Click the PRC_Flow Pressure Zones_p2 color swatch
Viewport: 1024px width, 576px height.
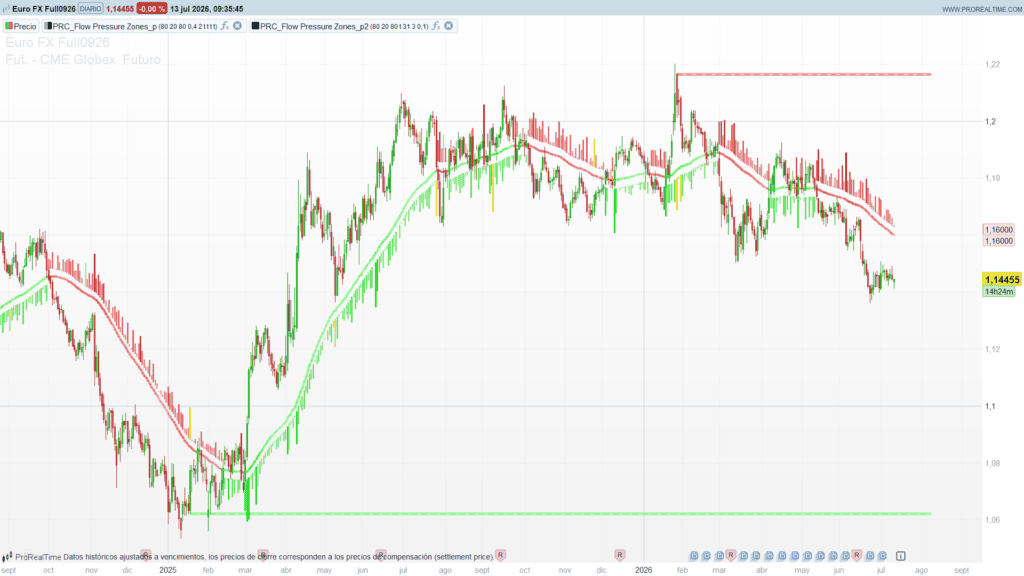[x=255, y=26]
